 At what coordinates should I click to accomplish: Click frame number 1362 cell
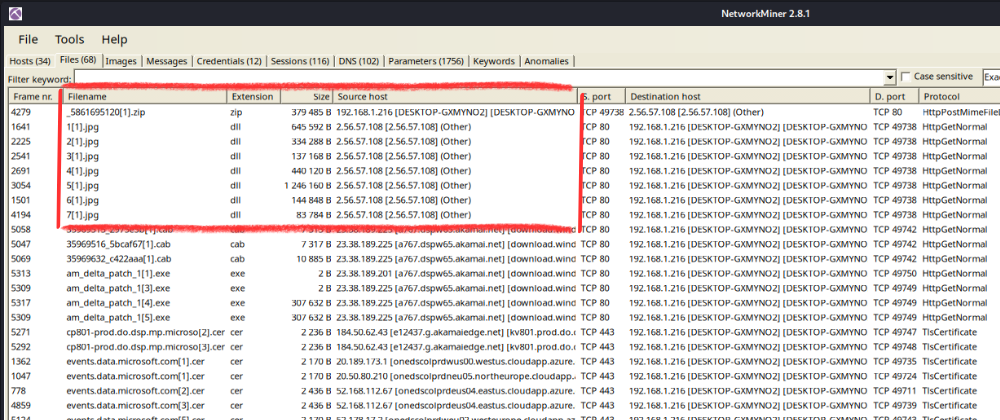click(x=21, y=361)
